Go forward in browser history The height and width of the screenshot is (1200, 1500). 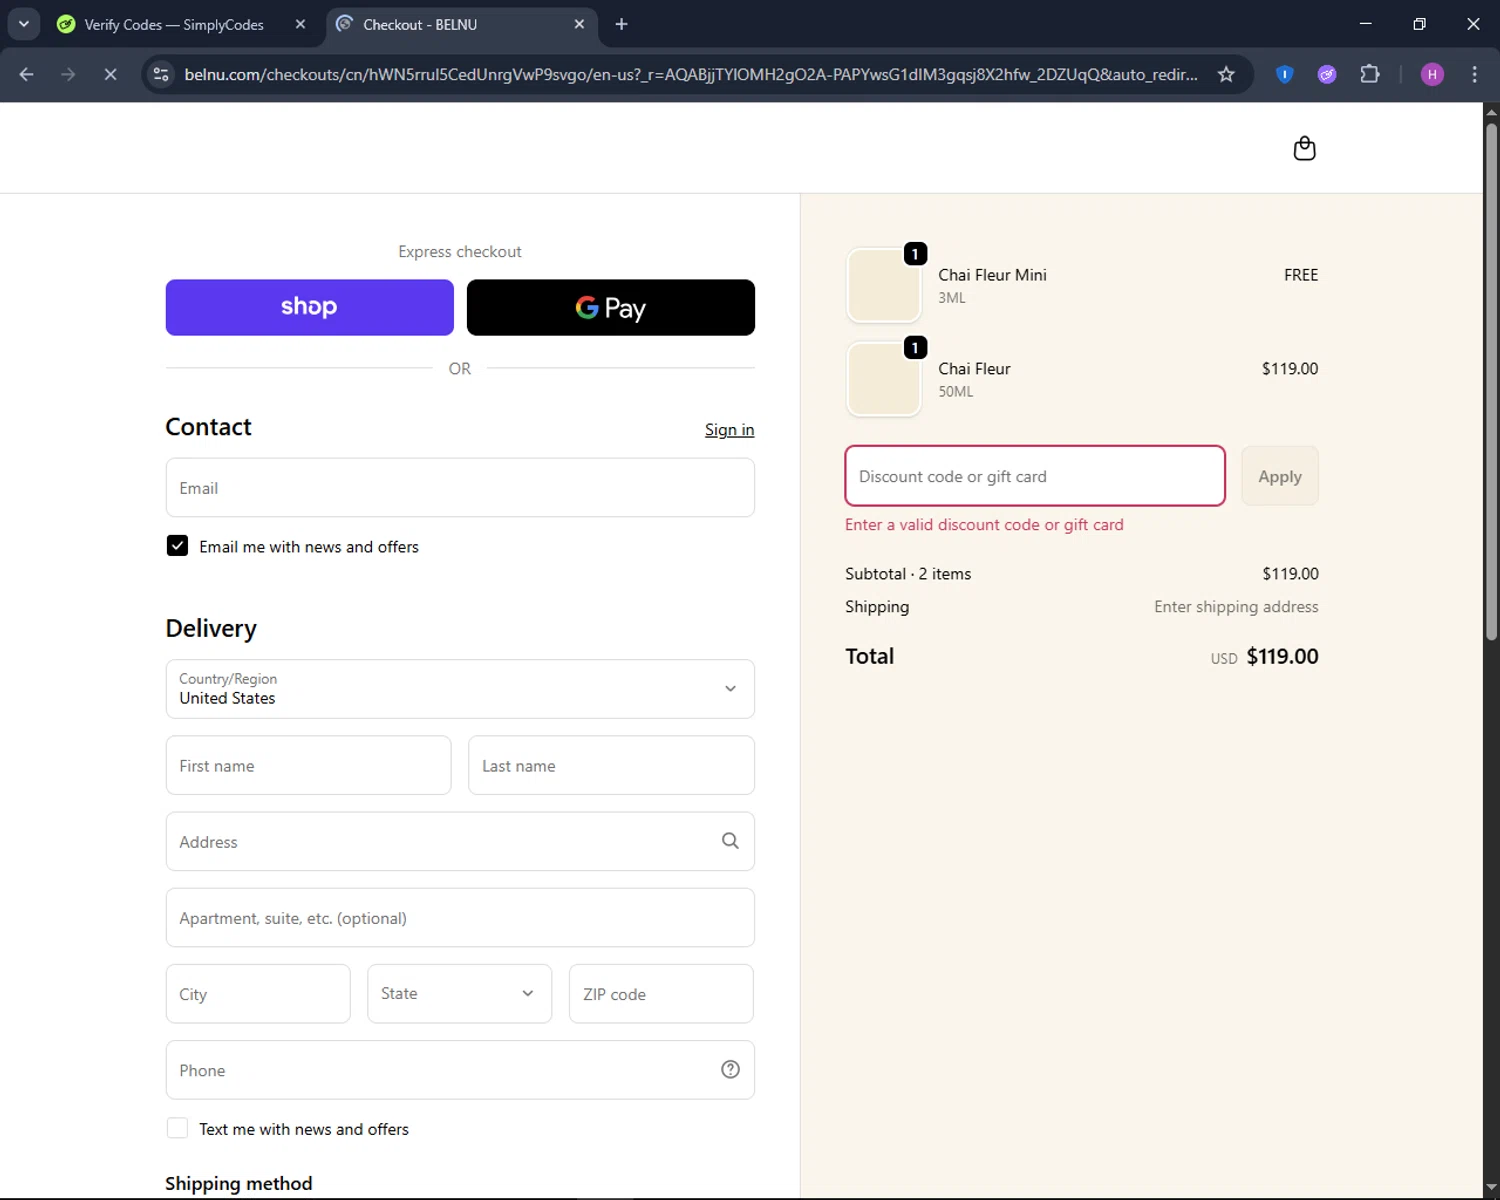68,74
